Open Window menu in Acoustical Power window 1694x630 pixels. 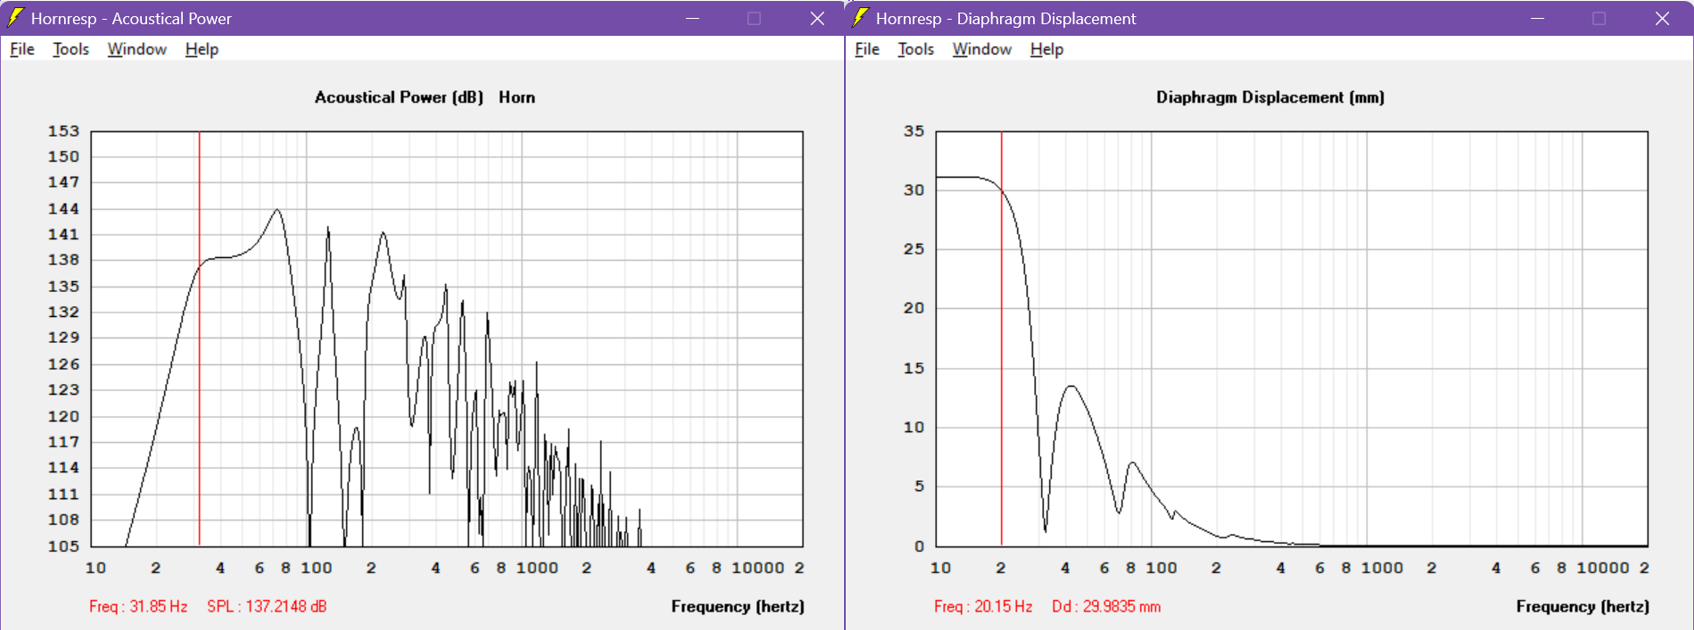(137, 49)
